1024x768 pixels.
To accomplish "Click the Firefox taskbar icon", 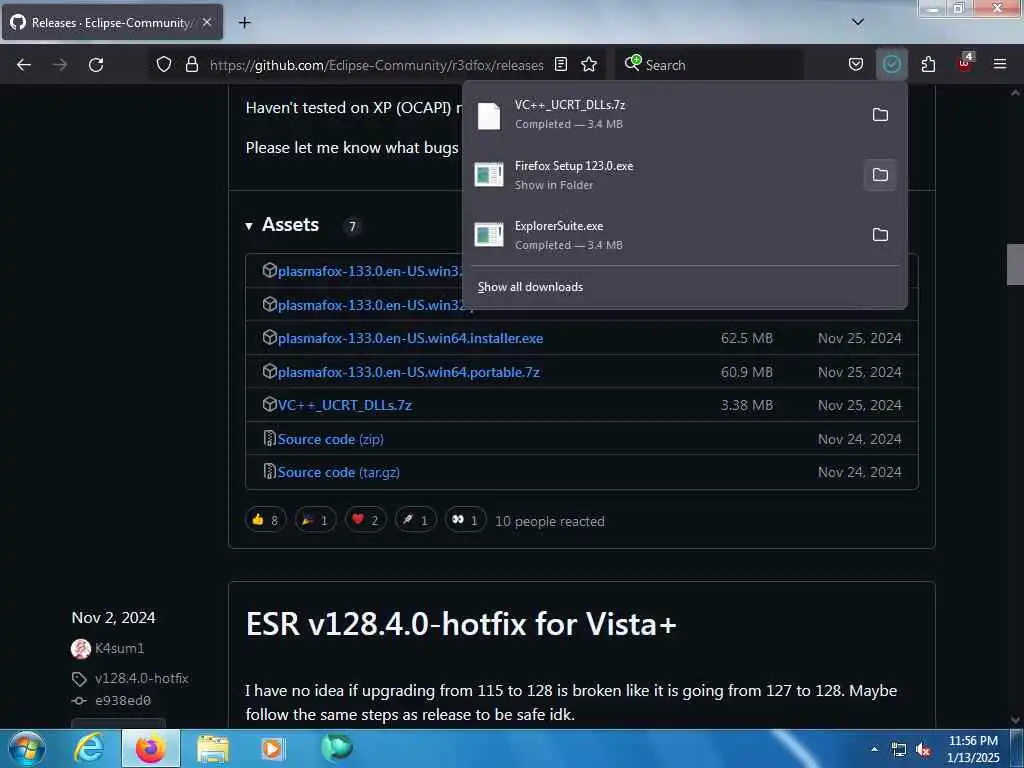I will pyautogui.click(x=151, y=748).
